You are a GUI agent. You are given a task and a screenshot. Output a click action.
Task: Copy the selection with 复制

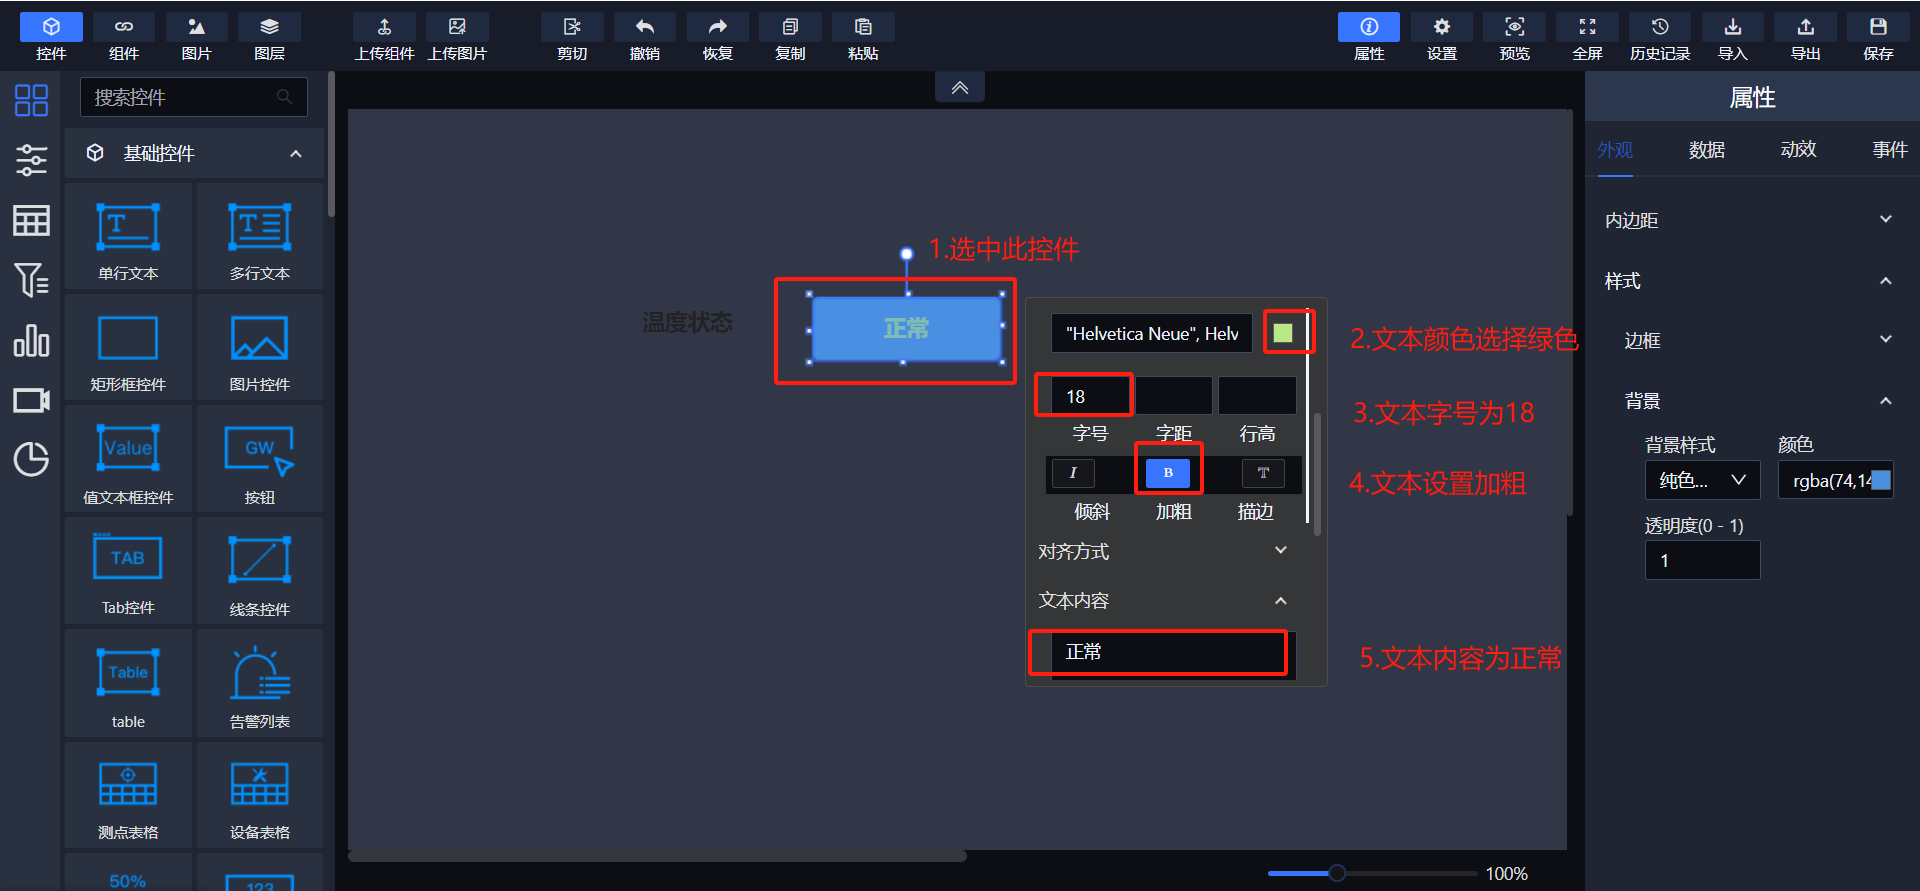click(x=791, y=37)
